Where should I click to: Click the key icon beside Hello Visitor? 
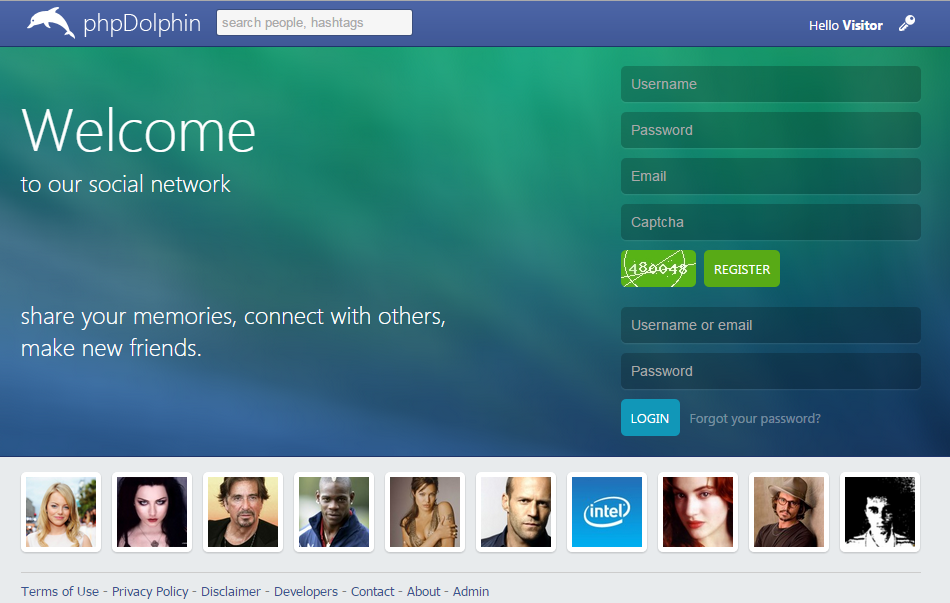pyautogui.click(x=906, y=24)
